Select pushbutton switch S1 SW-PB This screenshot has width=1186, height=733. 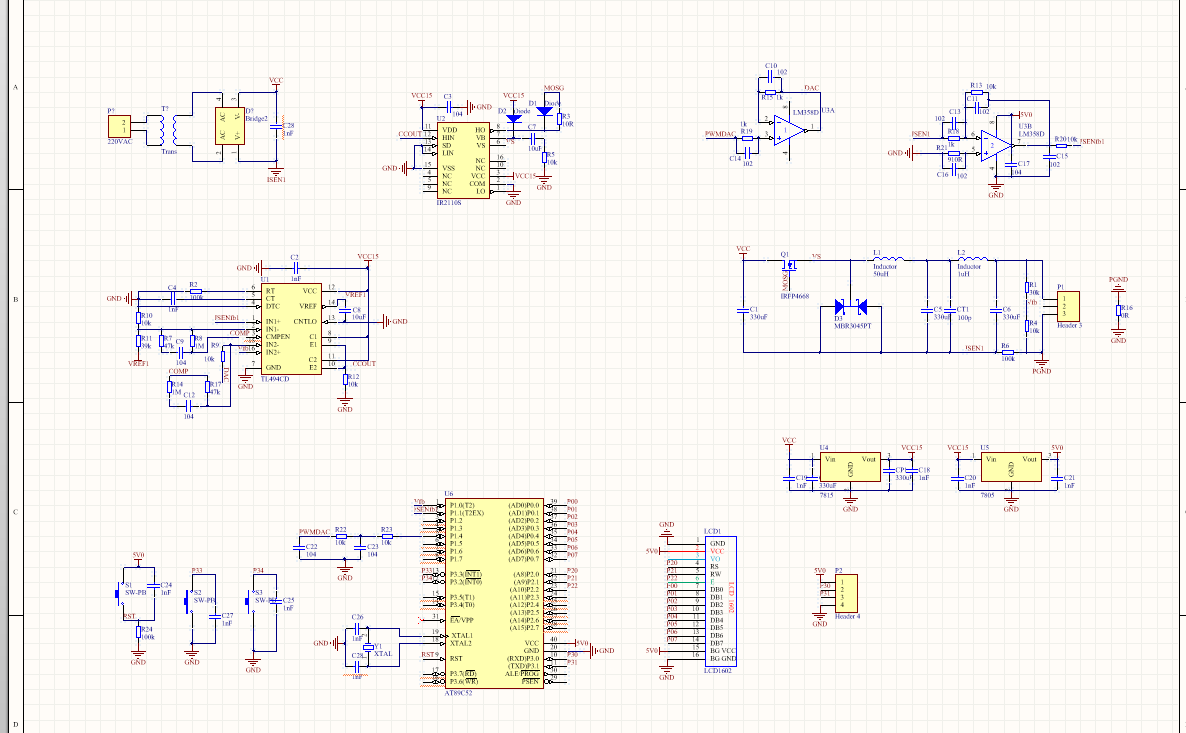click(x=118, y=593)
